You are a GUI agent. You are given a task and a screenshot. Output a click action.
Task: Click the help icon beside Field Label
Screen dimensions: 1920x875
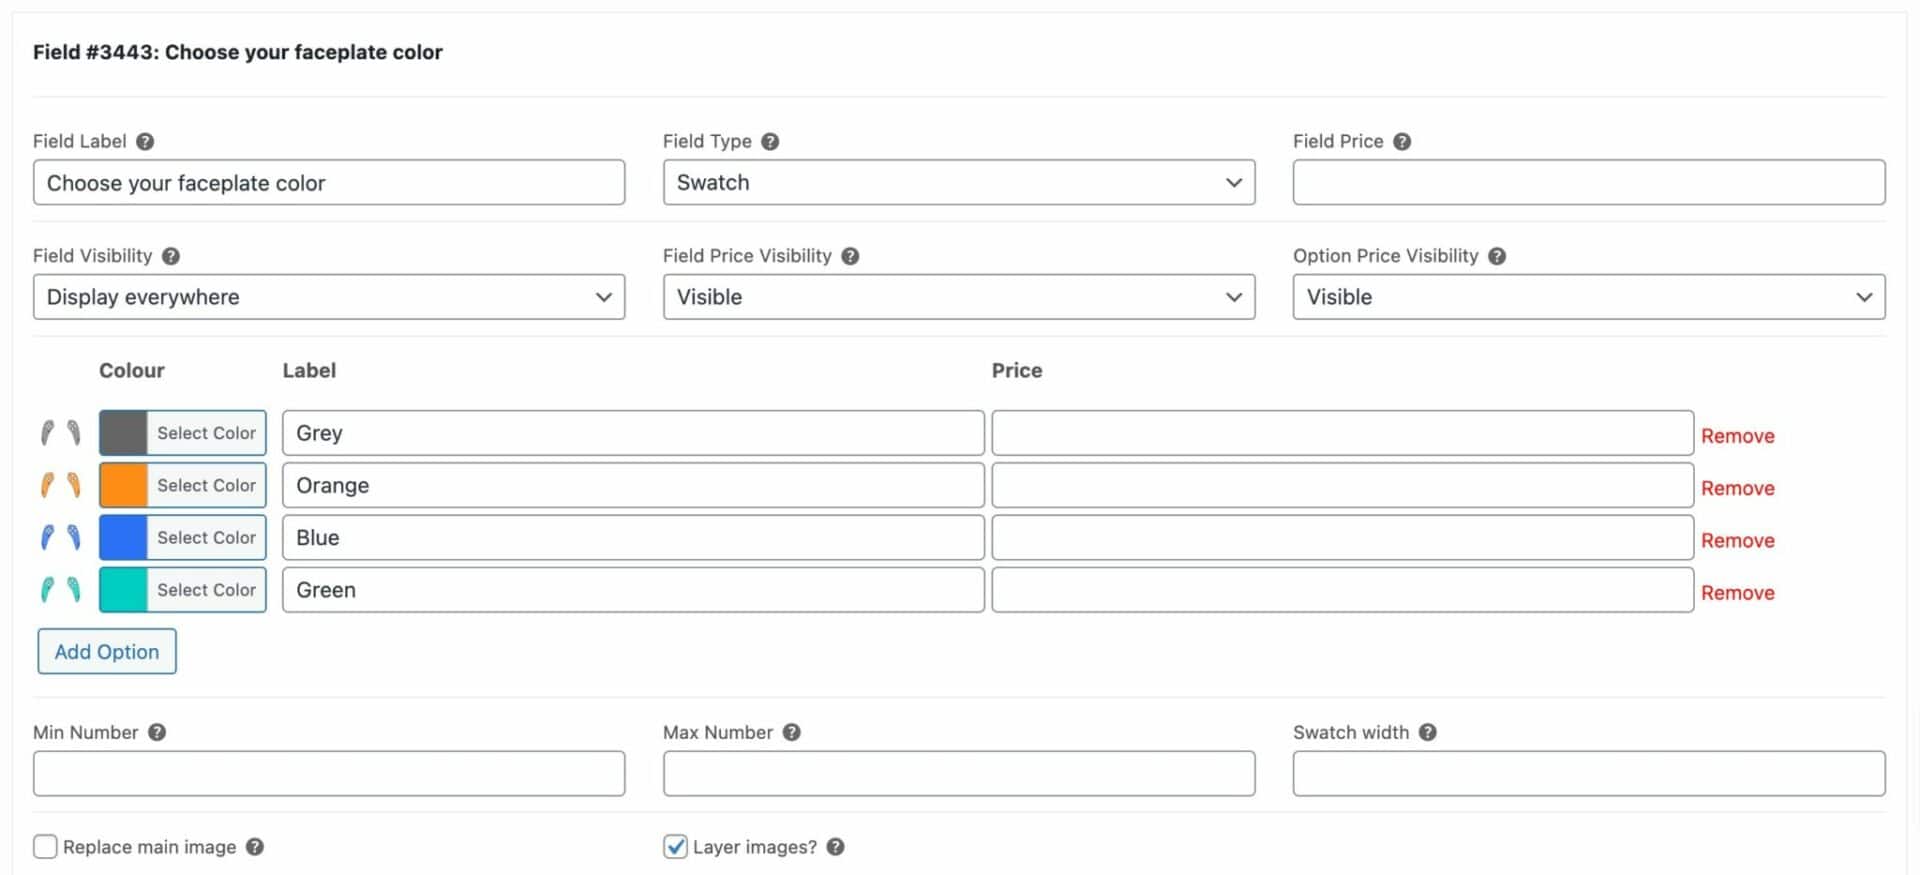click(145, 141)
